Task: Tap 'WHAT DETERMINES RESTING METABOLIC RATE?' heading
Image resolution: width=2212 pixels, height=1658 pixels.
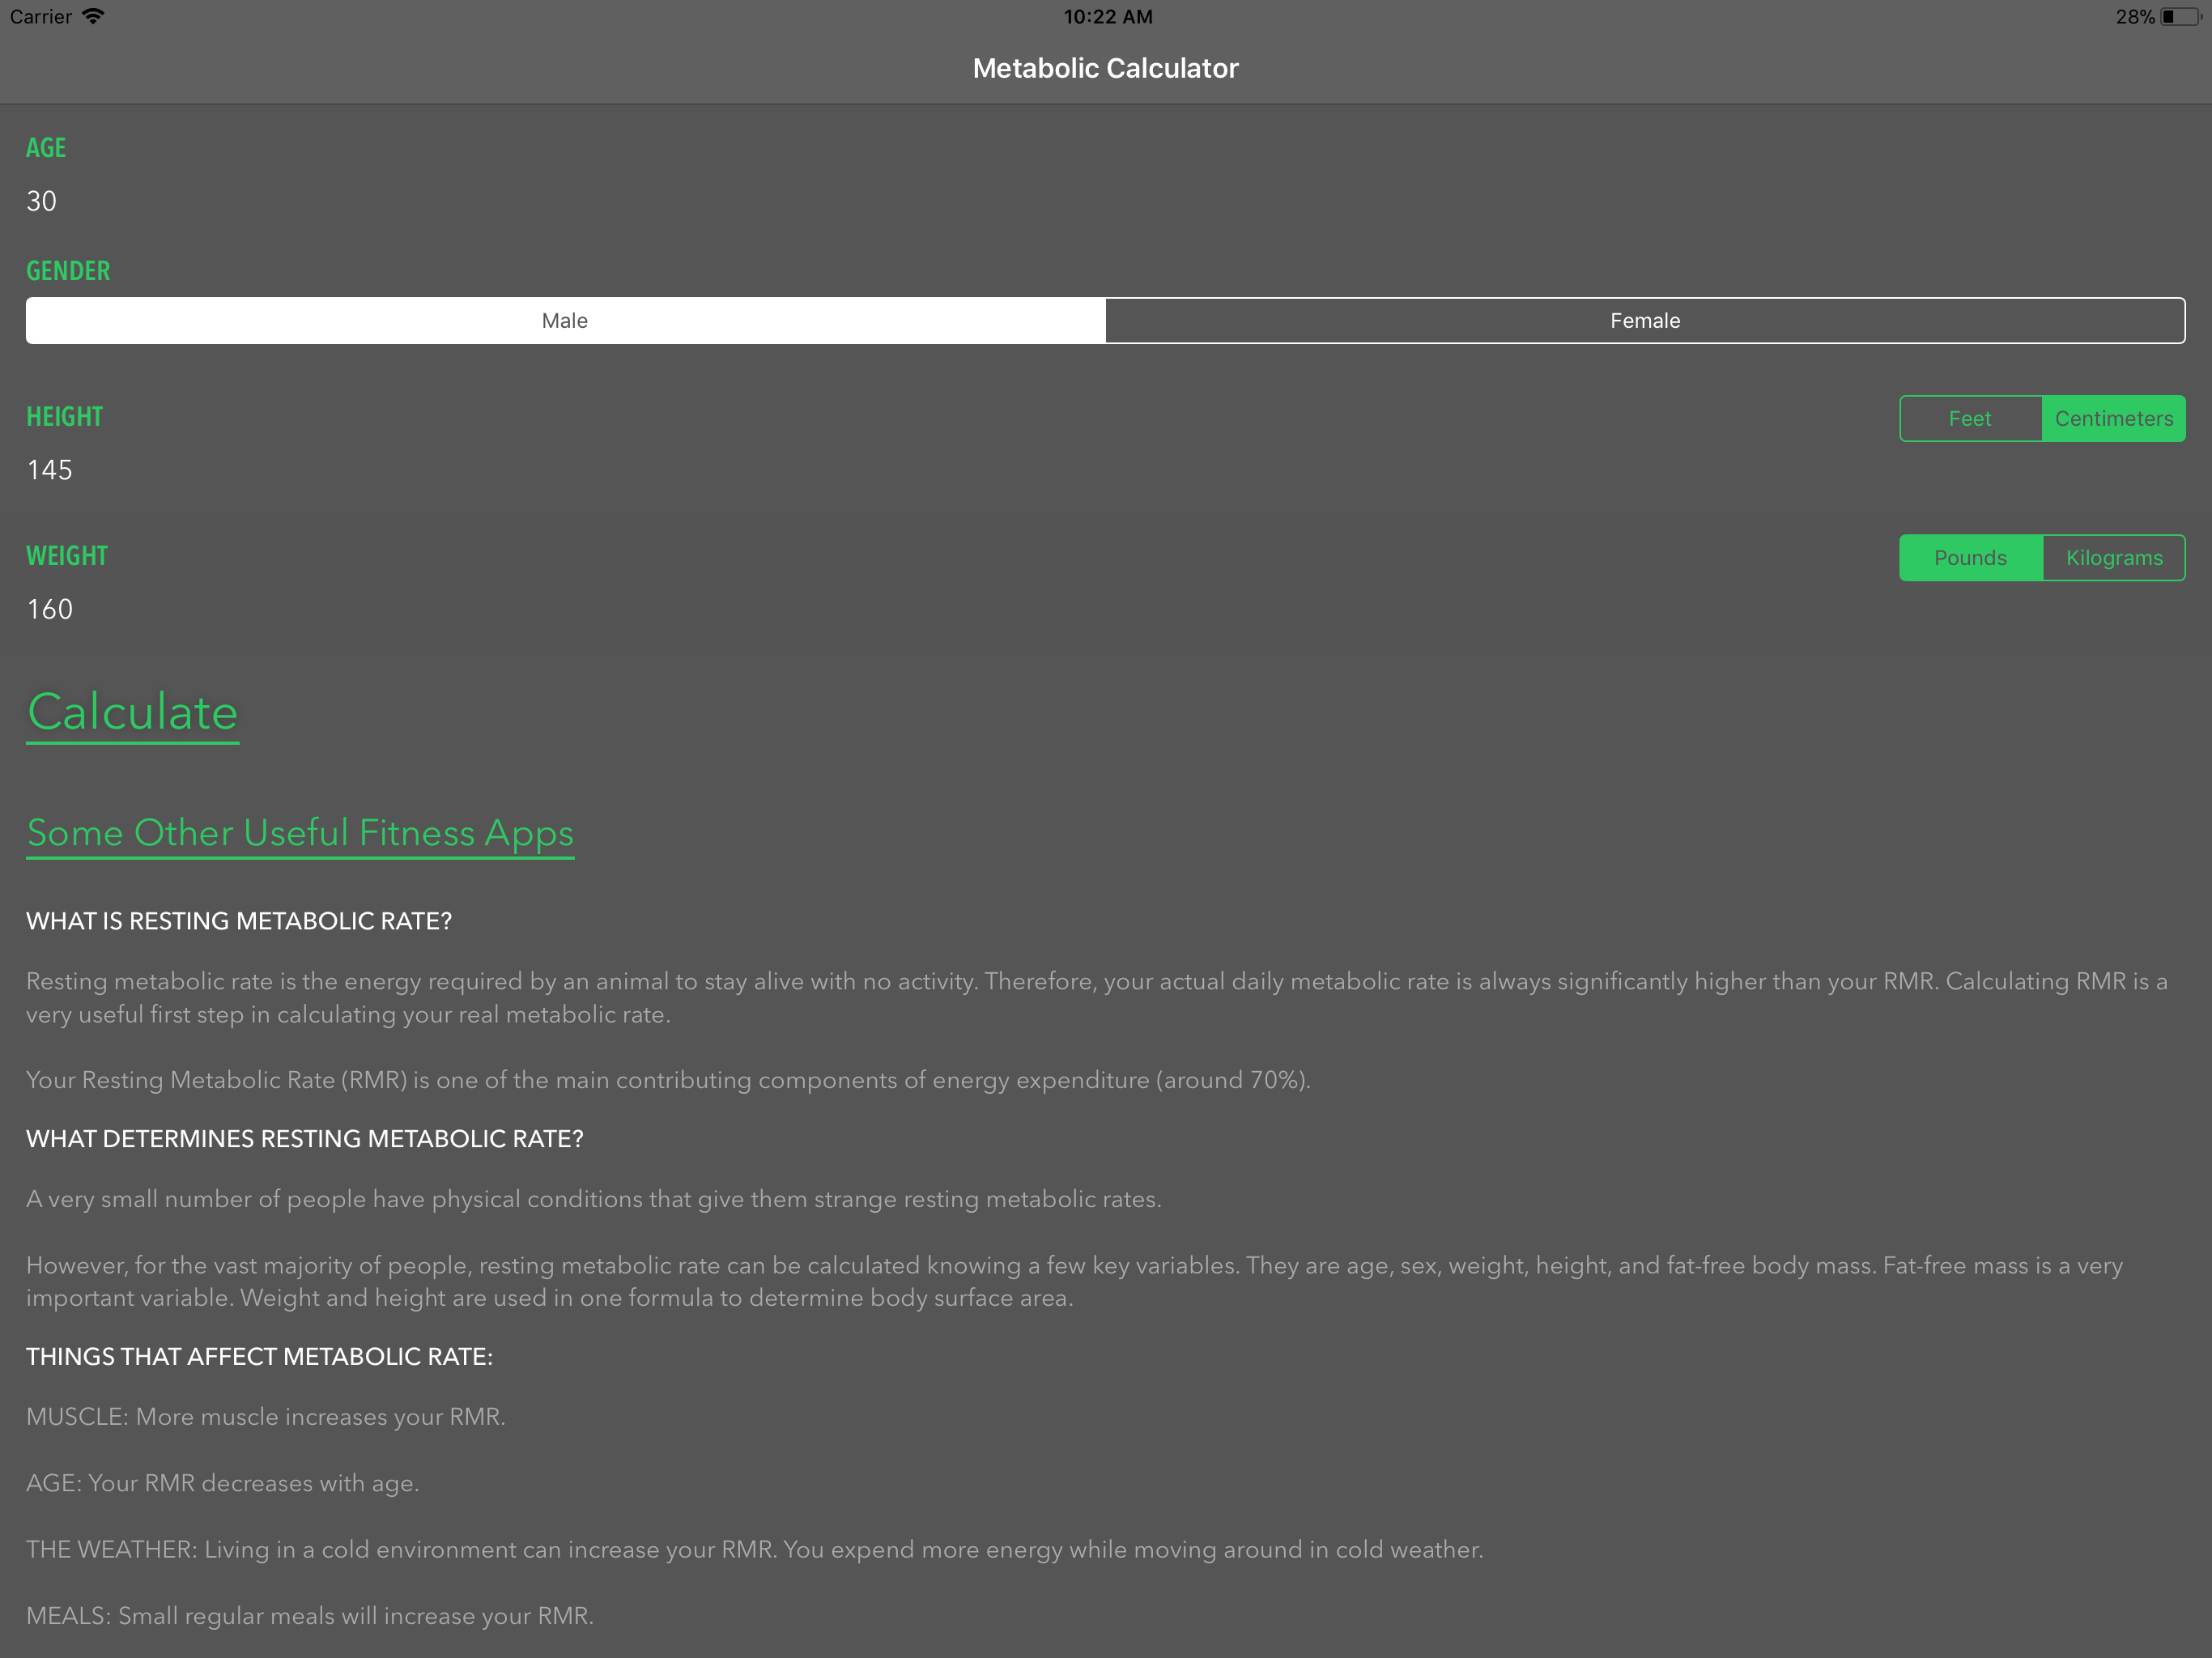Action: (x=305, y=1139)
